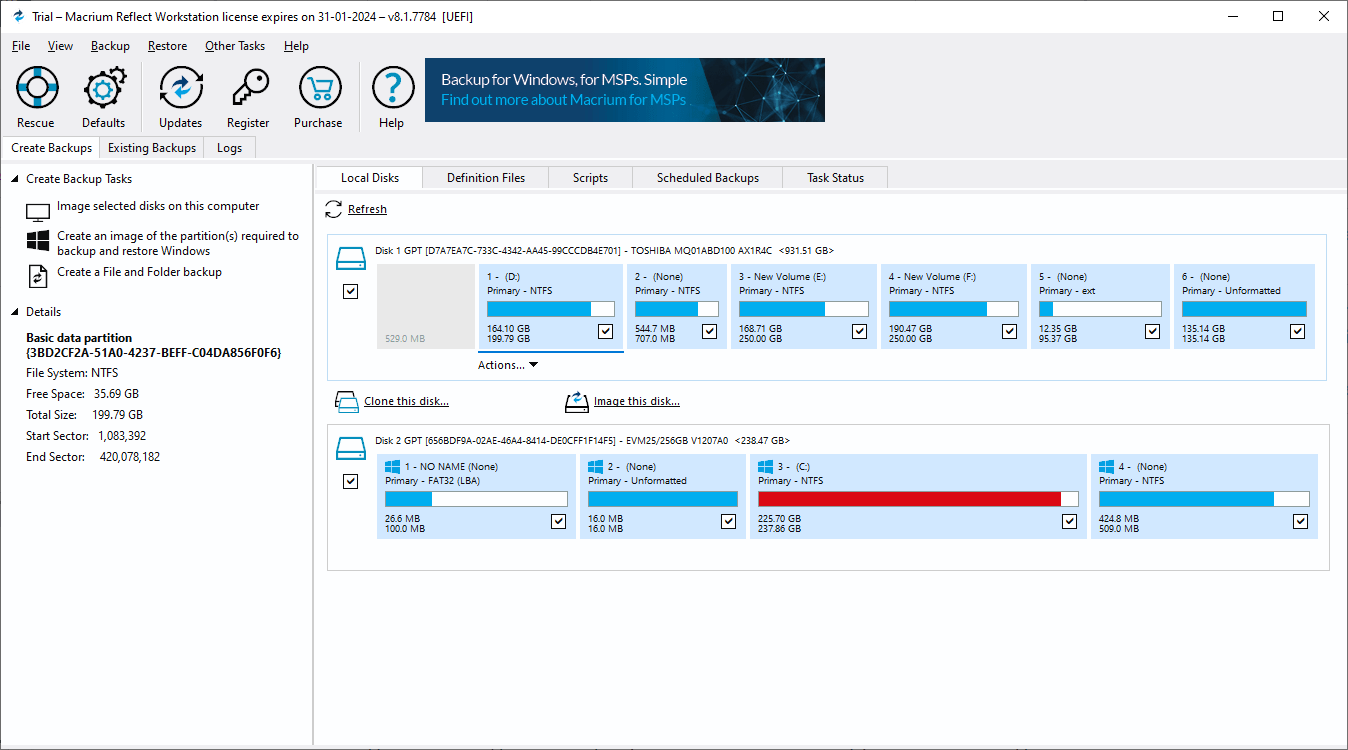The width and height of the screenshot is (1348, 750).
Task: Open the Actions dropdown
Action: (x=508, y=365)
